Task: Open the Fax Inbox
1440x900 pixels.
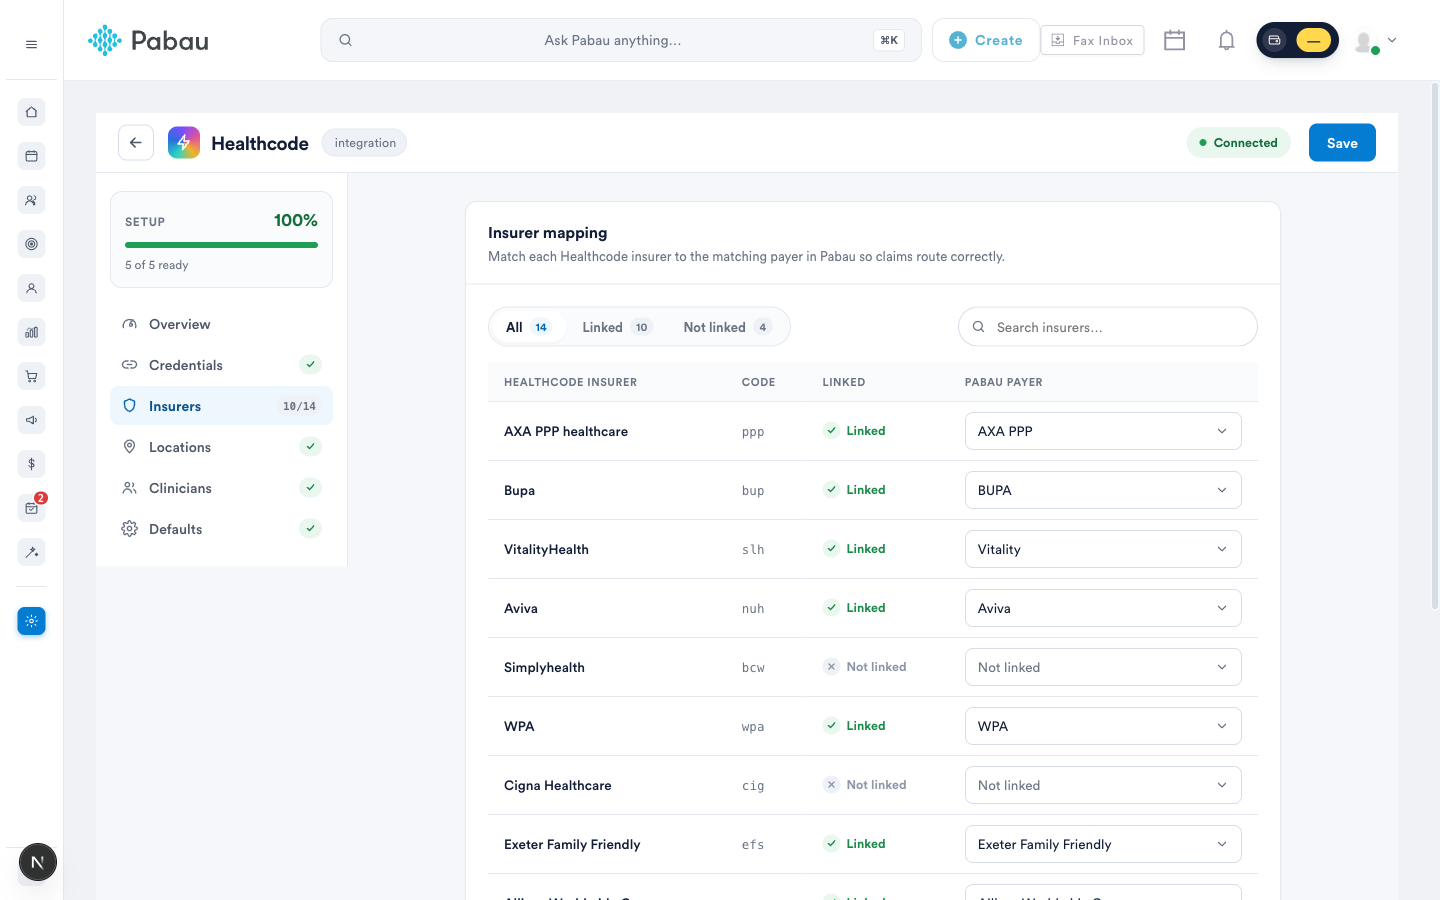Action: pyautogui.click(x=1092, y=40)
